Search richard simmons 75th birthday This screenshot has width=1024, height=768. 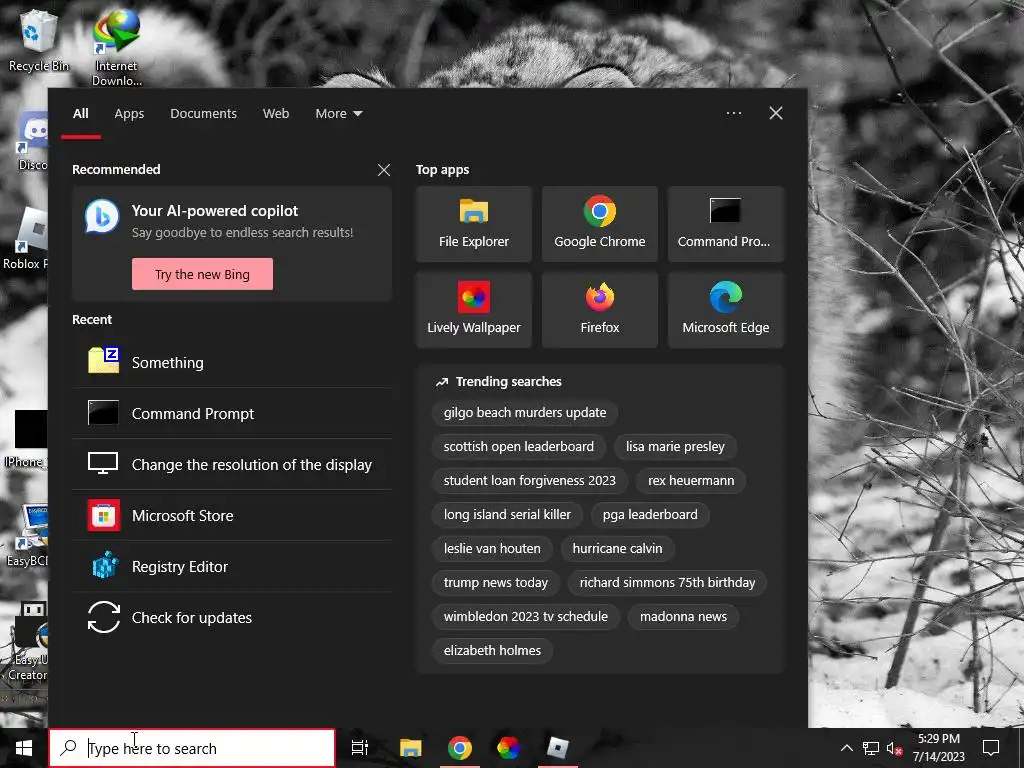tap(667, 583)
